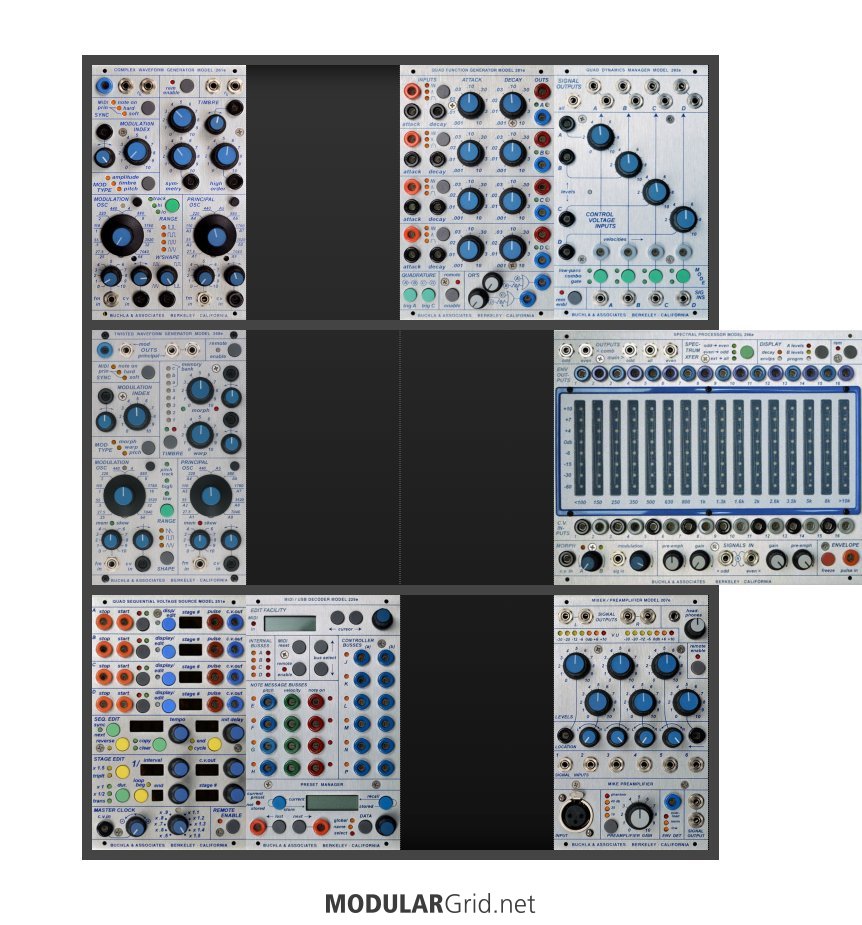Click the blue banana jack at 261e top-left
Viewport: 862px width, 925px height.
click(104, 86)
